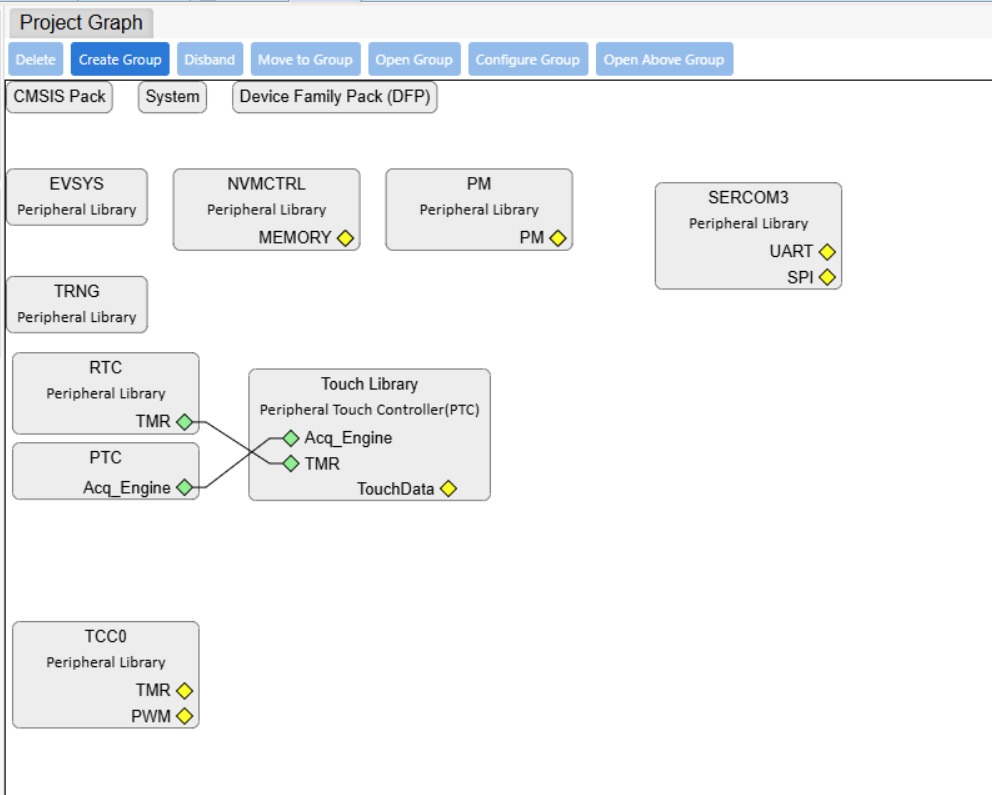Open the Project Graph tab
Screen dimensions: 992x795
[x=81, y=23]
